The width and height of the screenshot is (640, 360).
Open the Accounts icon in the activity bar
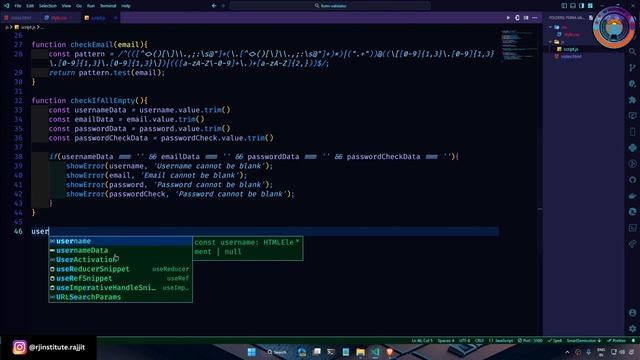632,313
